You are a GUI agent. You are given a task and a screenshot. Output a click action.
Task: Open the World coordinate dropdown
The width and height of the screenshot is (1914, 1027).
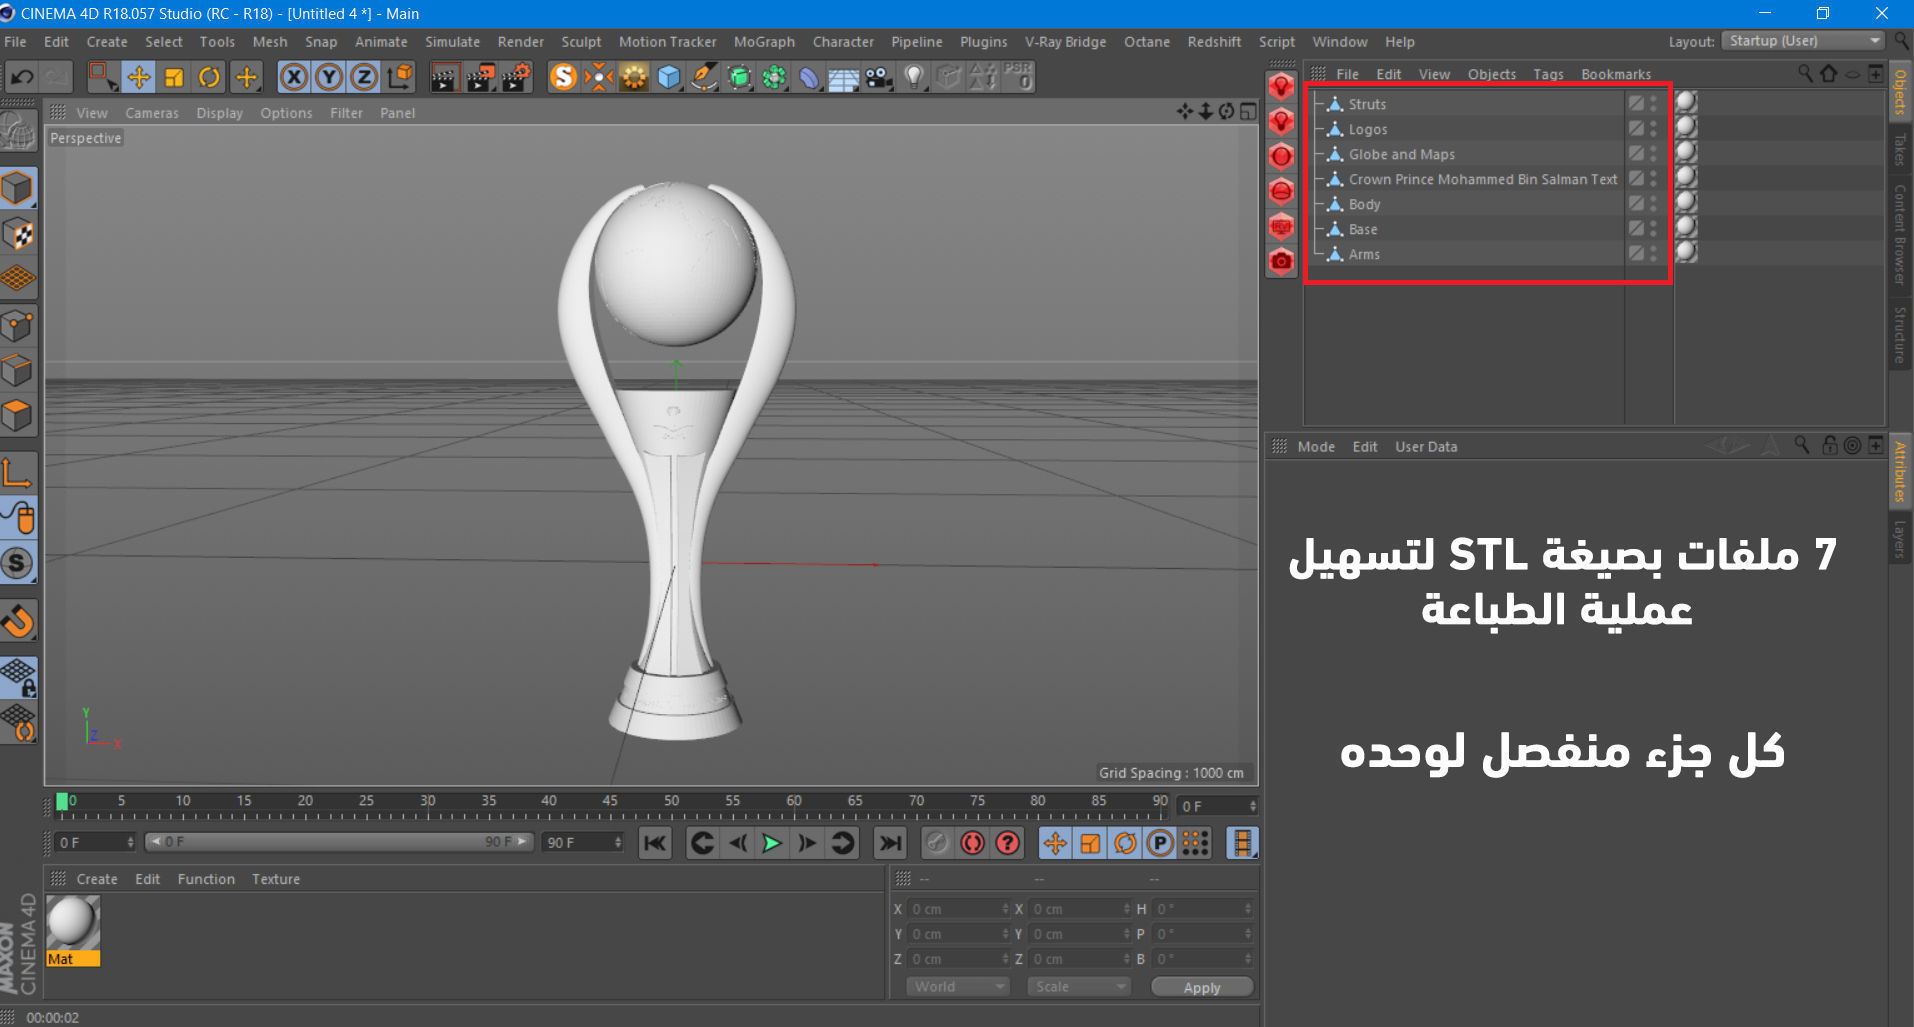958,987
